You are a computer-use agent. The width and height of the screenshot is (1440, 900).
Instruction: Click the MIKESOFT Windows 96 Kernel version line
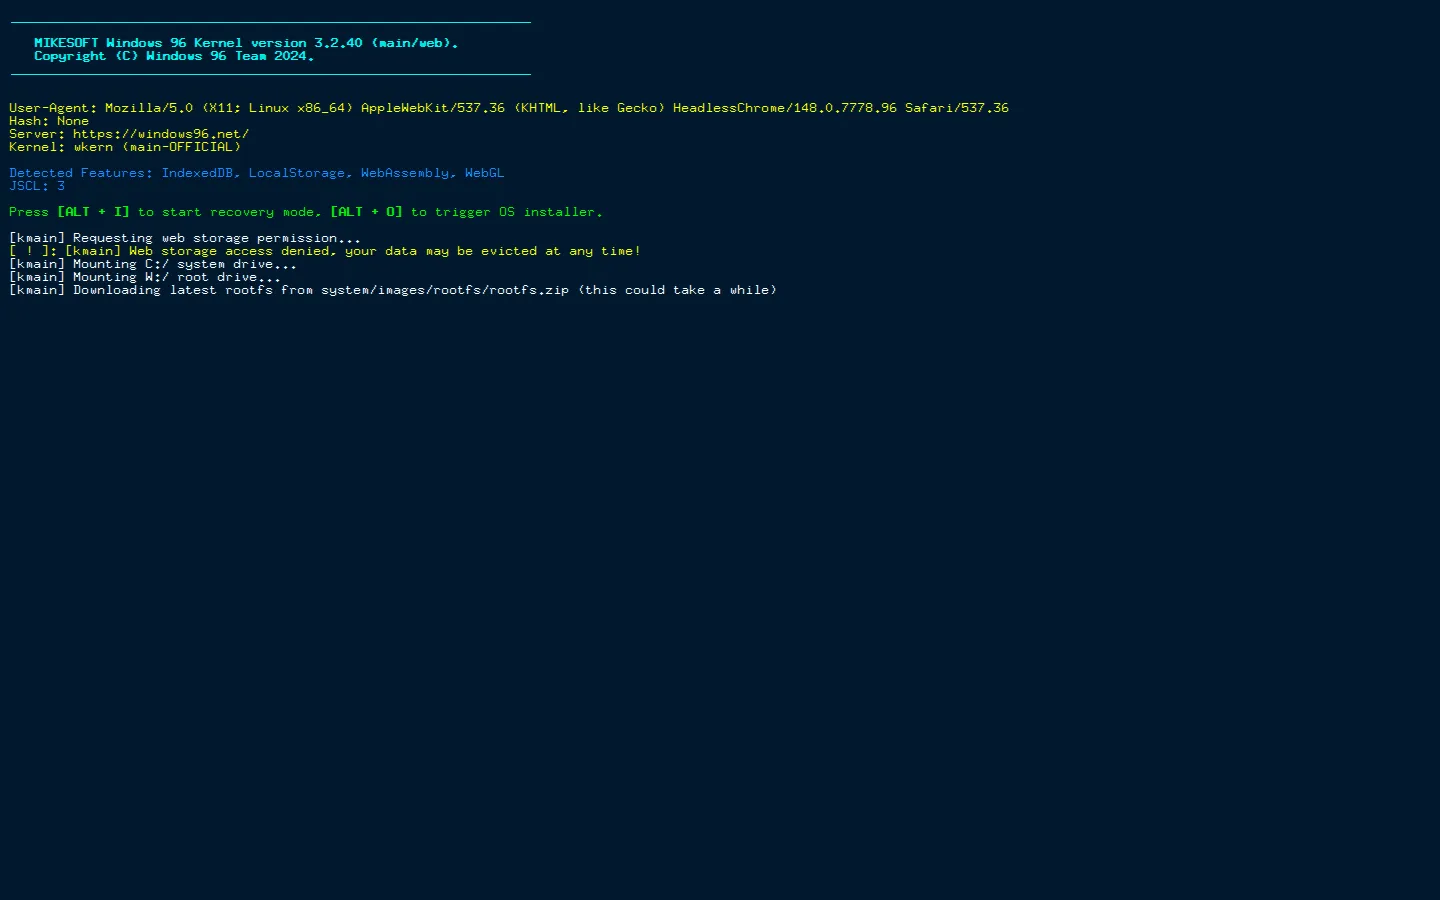tap(246, 43)
